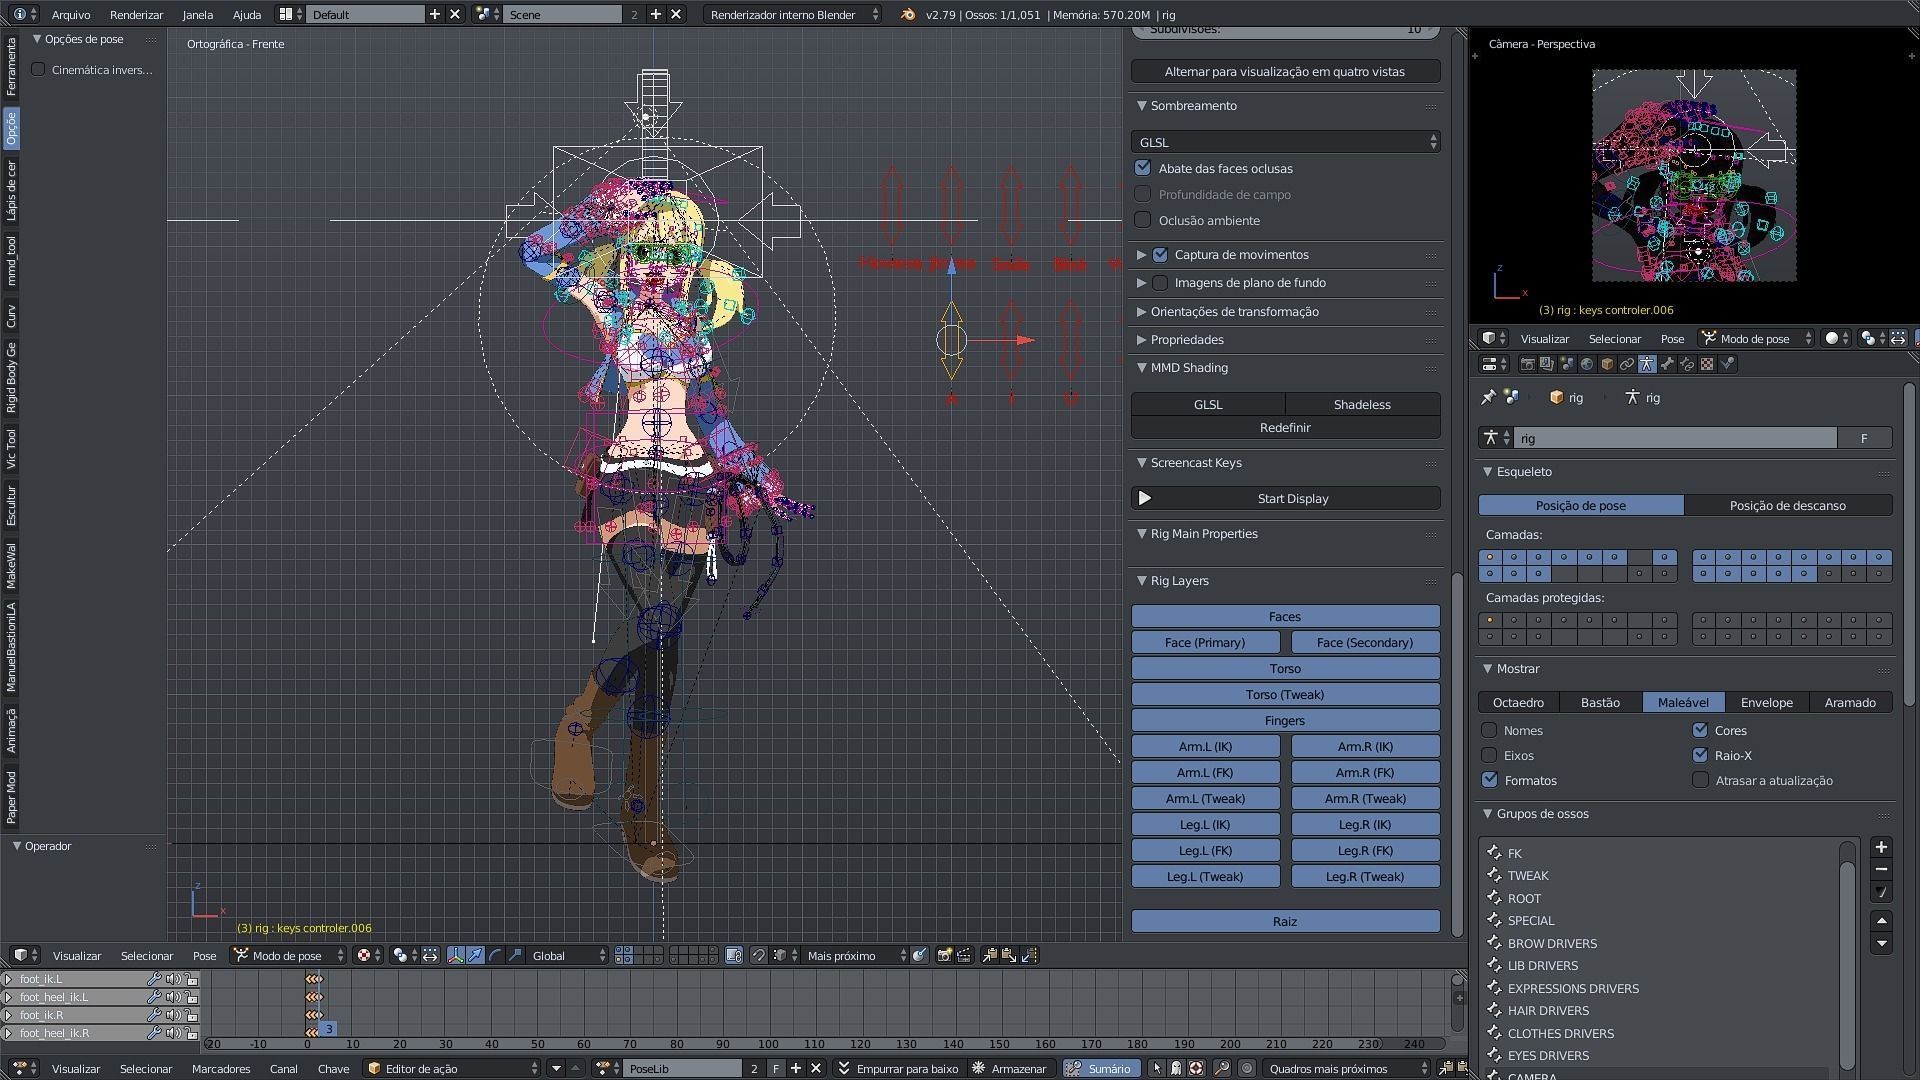This screenshot has height=1080, width=1920.
Task: Open the Arquivo menu
Action: [x=71, y=14]
